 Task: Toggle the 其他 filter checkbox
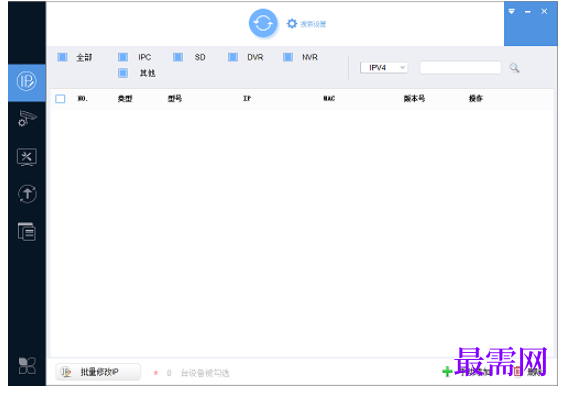[x=123, y=73]
